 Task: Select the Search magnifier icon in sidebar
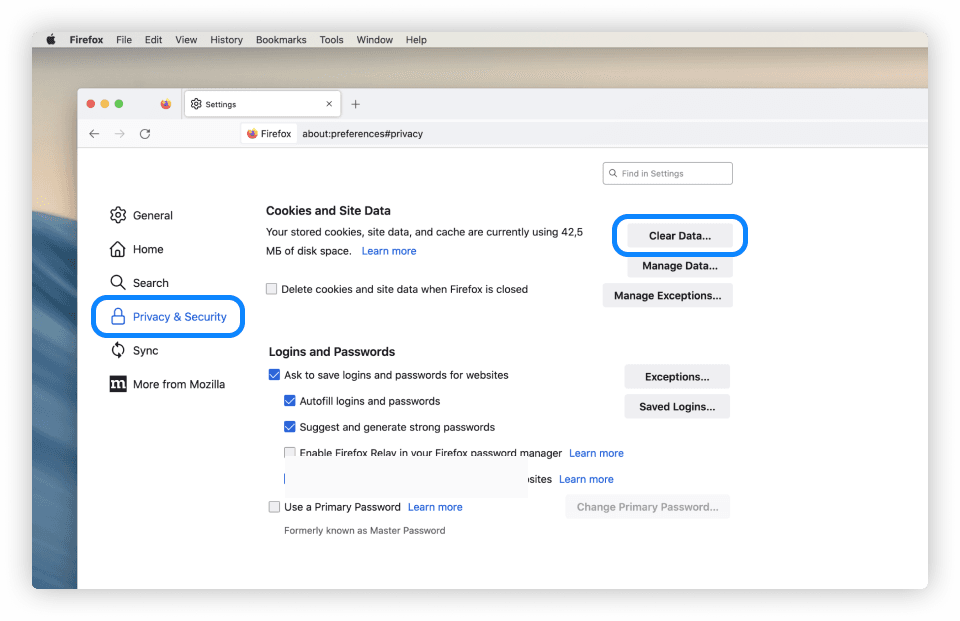pos(118,283)
